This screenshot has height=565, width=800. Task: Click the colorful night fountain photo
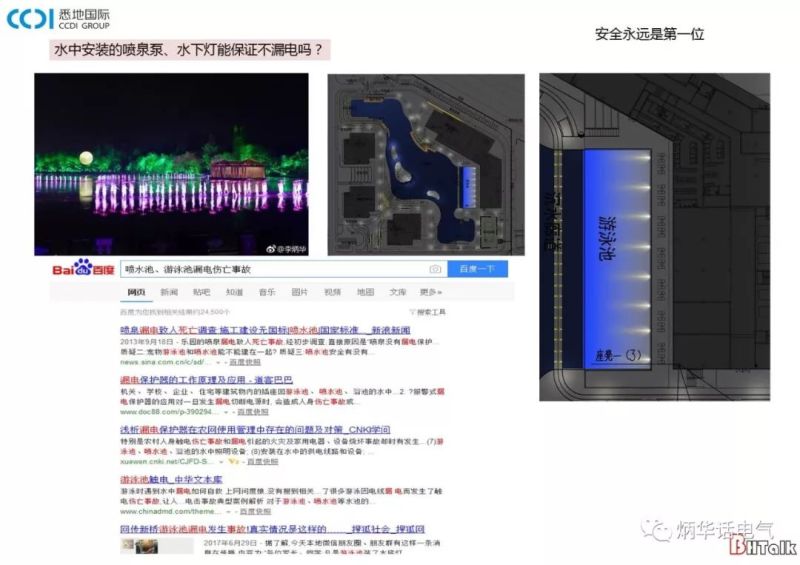pos(171,164)
